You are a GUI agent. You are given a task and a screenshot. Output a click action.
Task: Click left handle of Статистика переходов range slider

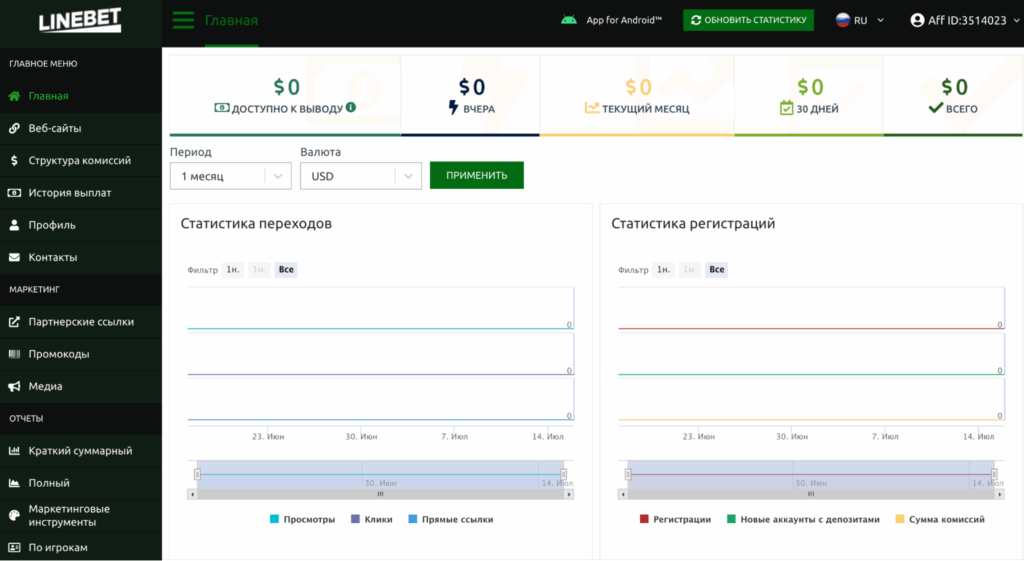(197, 474)
